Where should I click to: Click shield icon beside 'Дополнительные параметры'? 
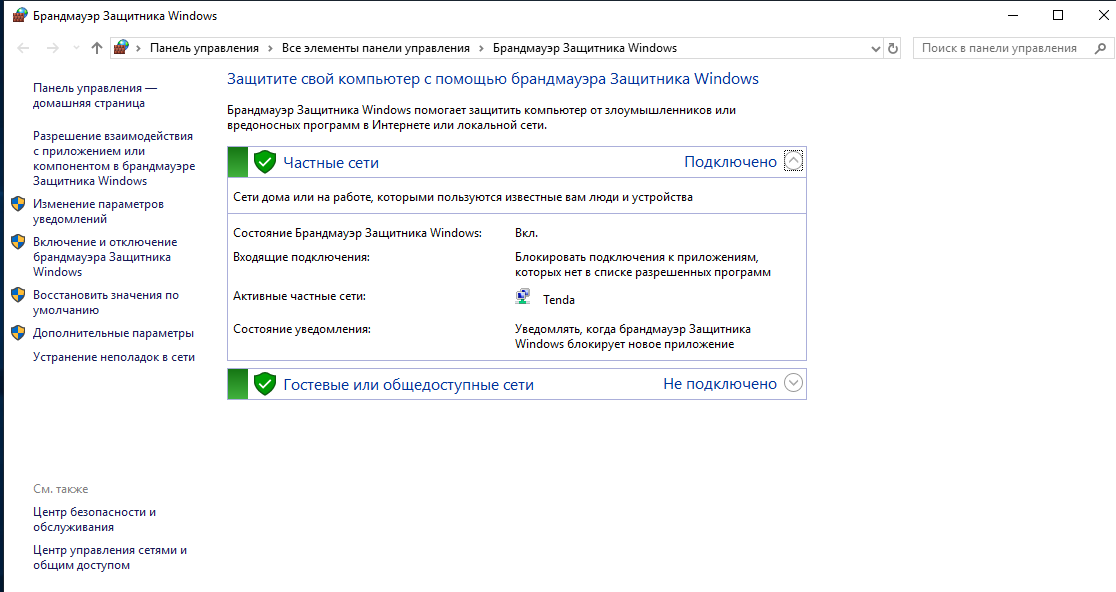tap(19, 333)
